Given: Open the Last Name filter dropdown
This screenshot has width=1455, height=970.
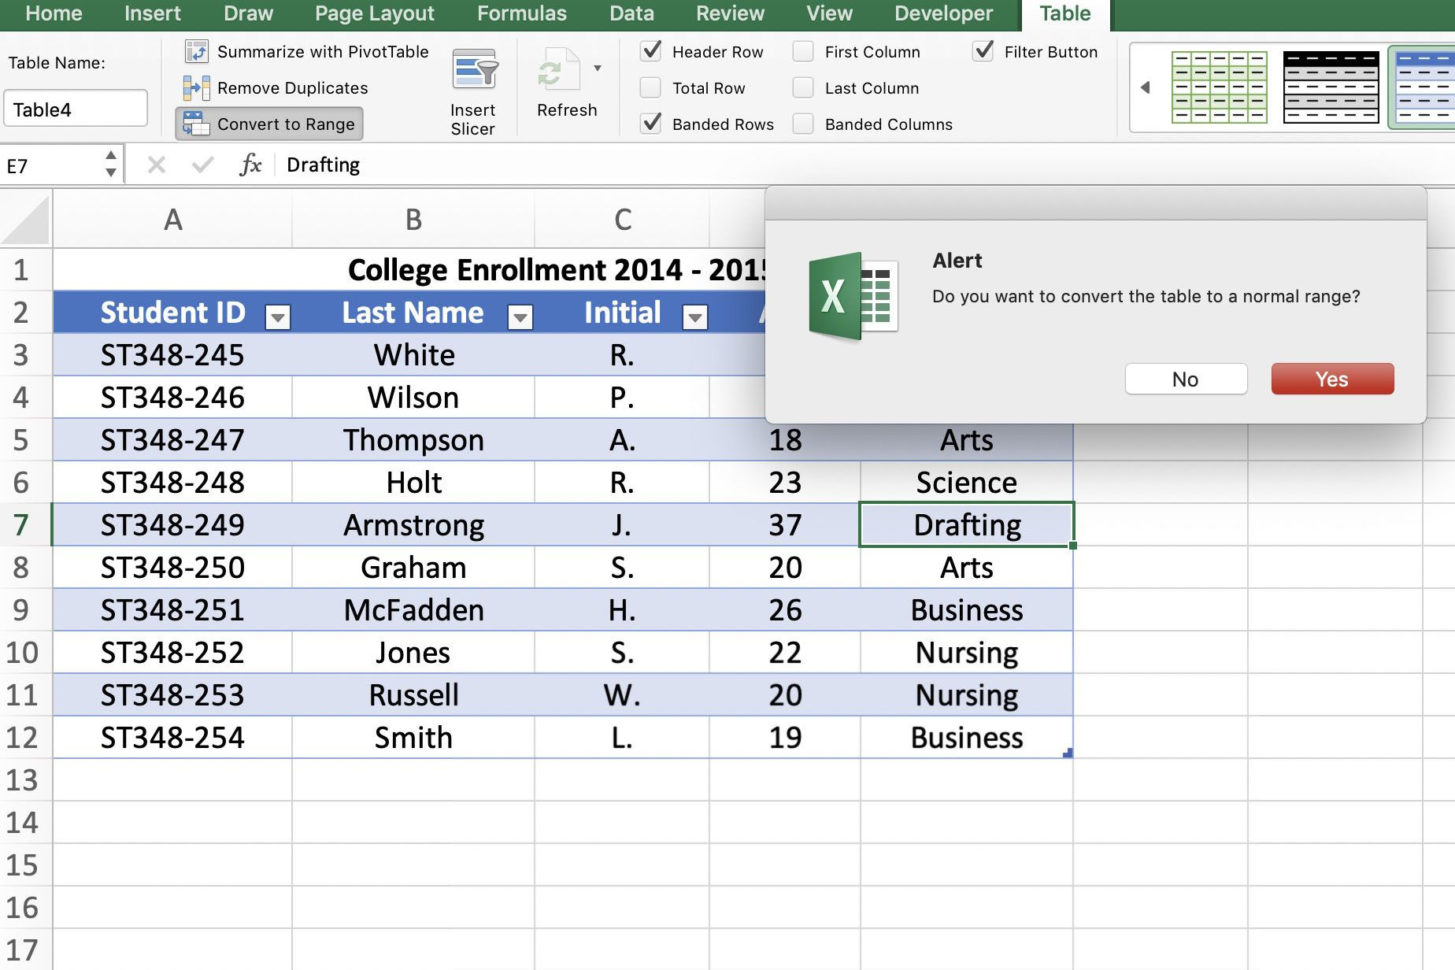Looking at the screenshot, I should [x=520, y=317].
